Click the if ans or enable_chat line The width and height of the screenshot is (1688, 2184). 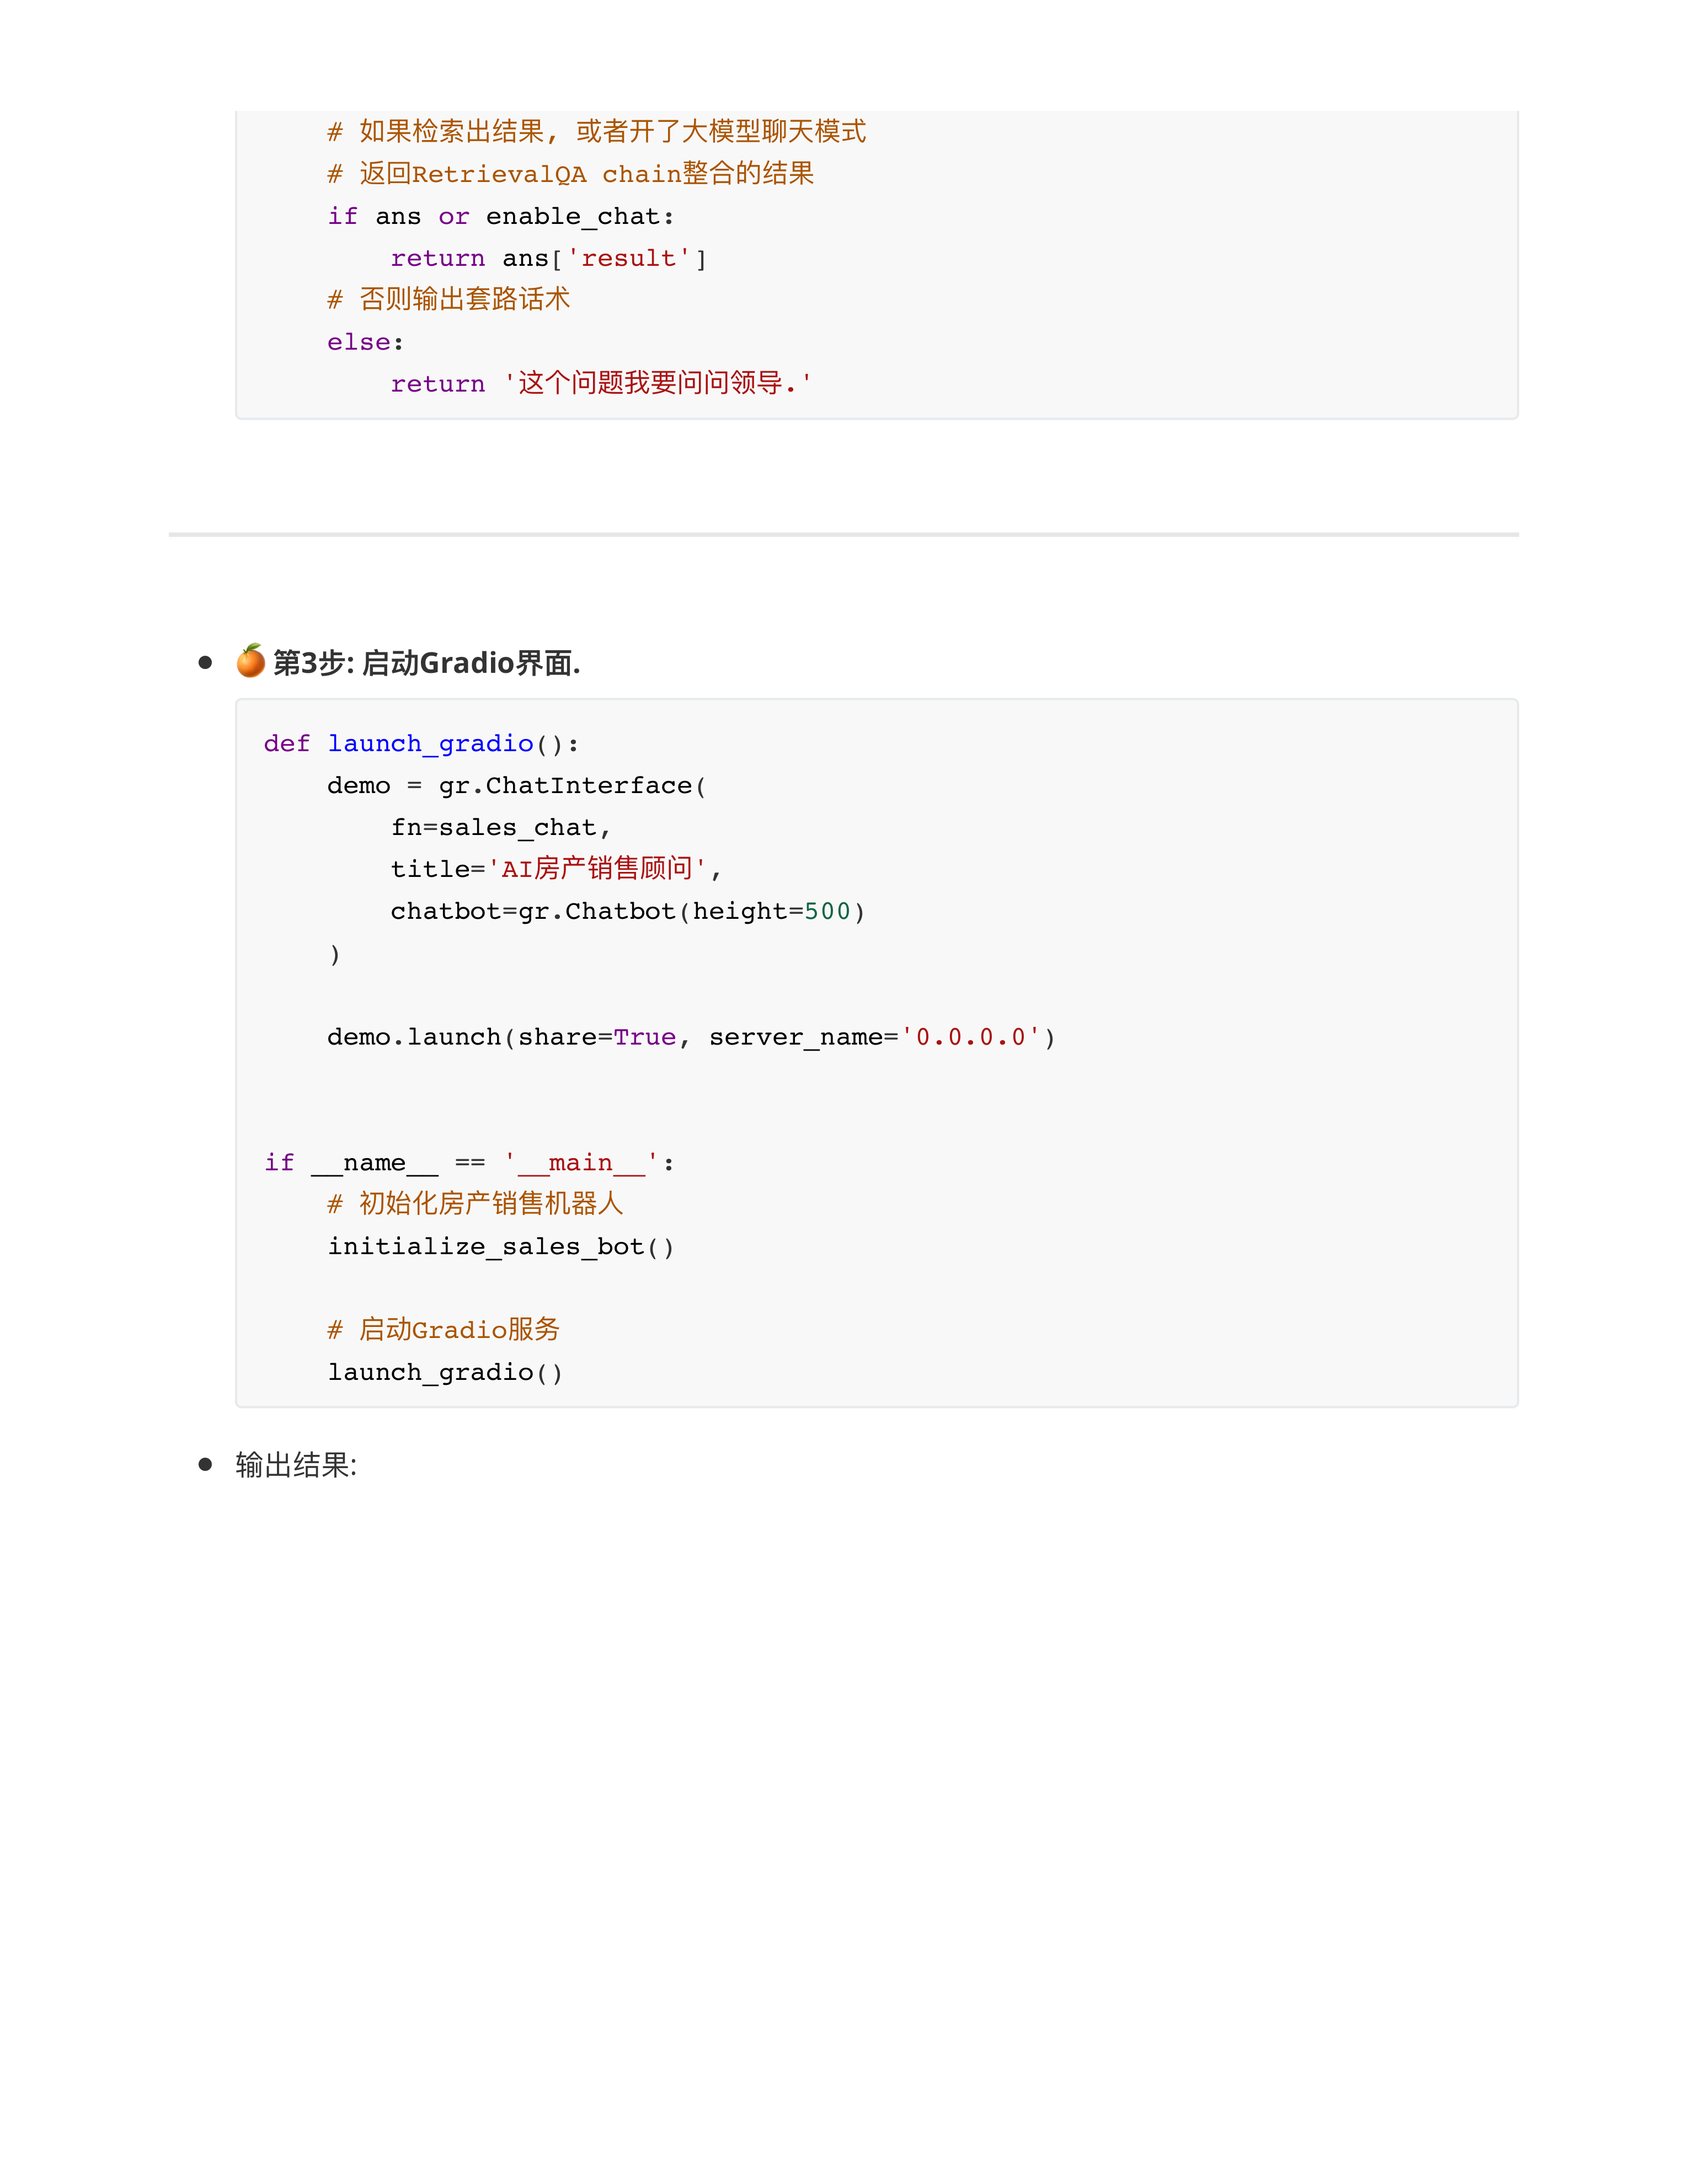[501, 216]
